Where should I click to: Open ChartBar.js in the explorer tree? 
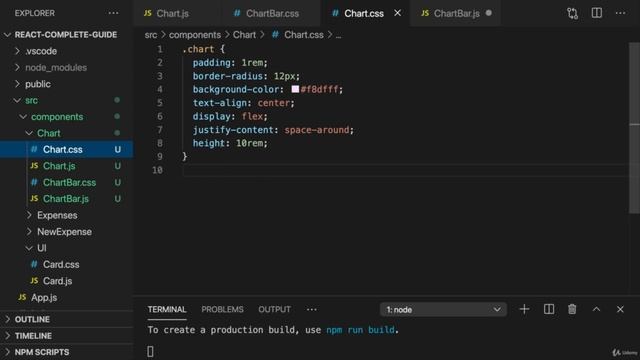click(66, 198)
